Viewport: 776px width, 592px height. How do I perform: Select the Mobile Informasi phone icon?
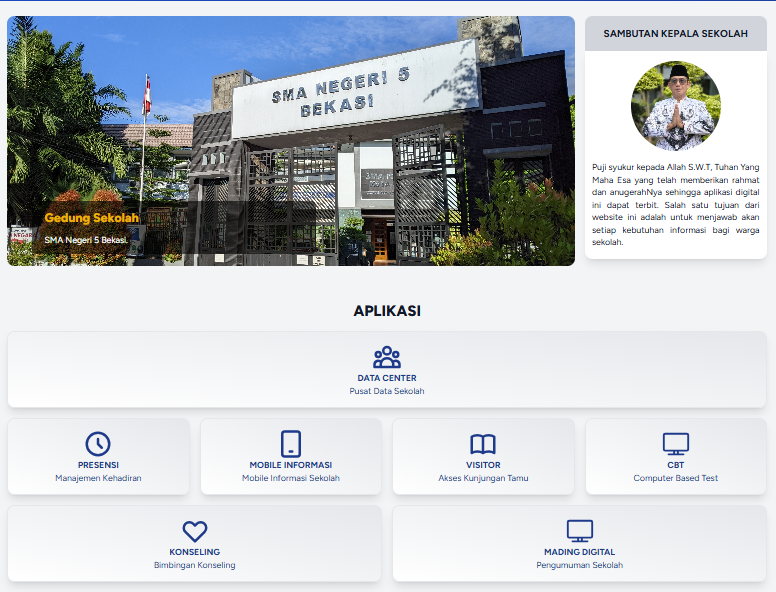291,444
